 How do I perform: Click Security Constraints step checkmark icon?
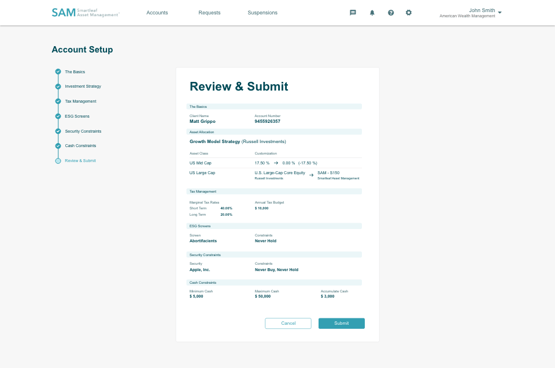point(58,131)
